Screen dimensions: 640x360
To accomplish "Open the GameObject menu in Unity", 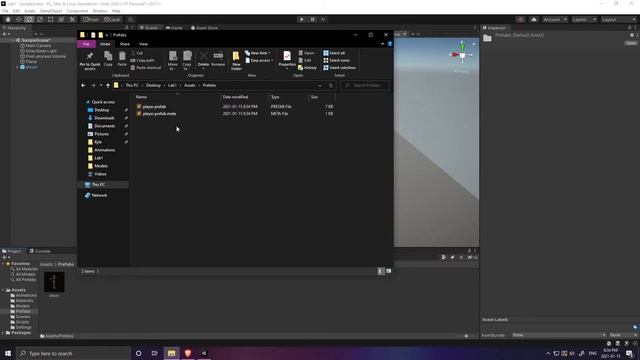I will tap(51, 11).
